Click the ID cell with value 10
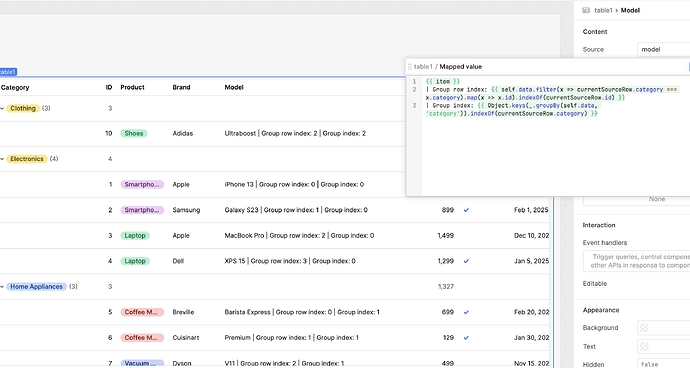This screenshot has height=368, width=690. tap(109, 133)
